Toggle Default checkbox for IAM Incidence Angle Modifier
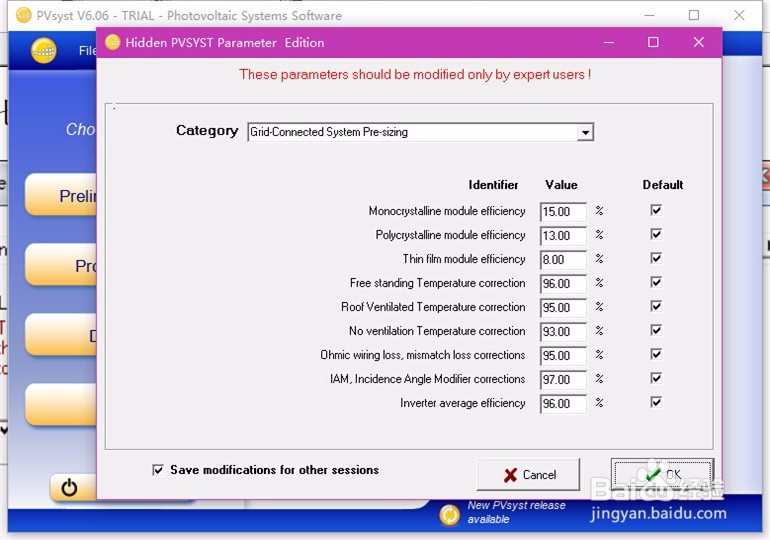Viewport: 770px width, 540px height. 656,378
